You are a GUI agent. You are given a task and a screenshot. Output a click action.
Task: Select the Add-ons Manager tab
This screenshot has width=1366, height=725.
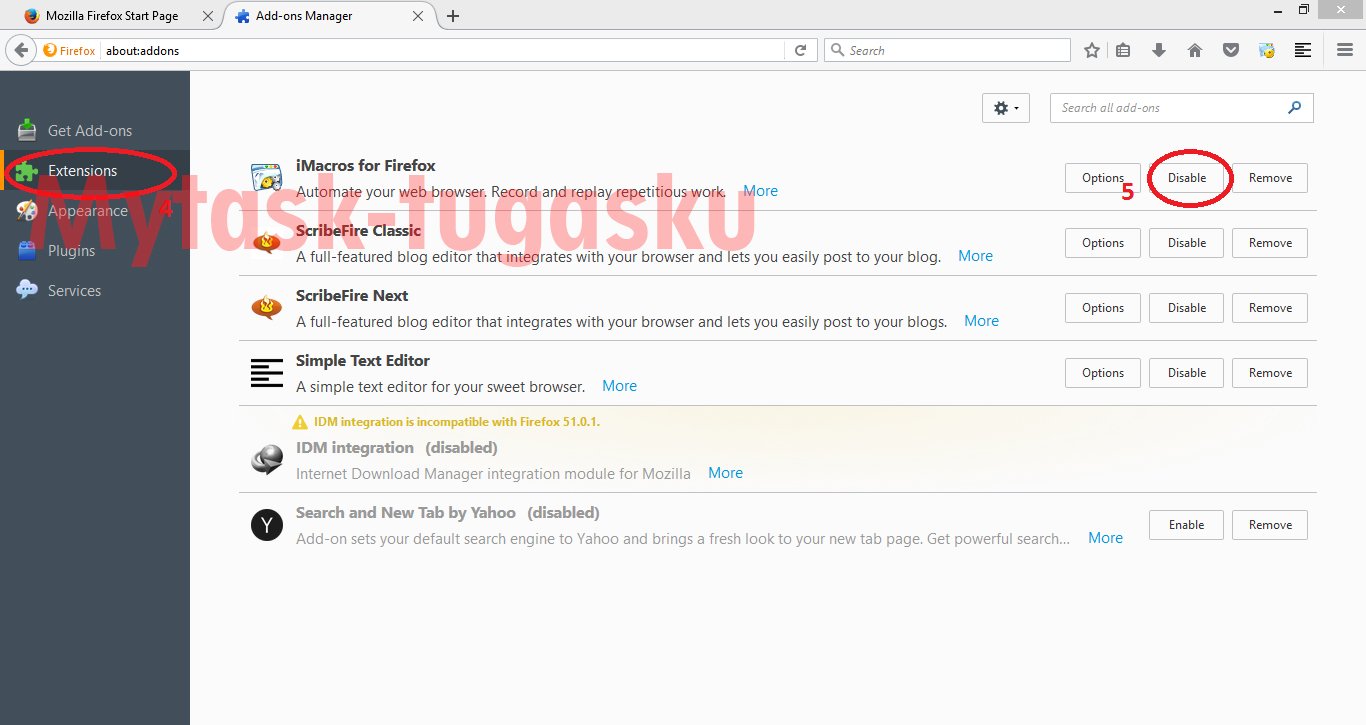328,16
